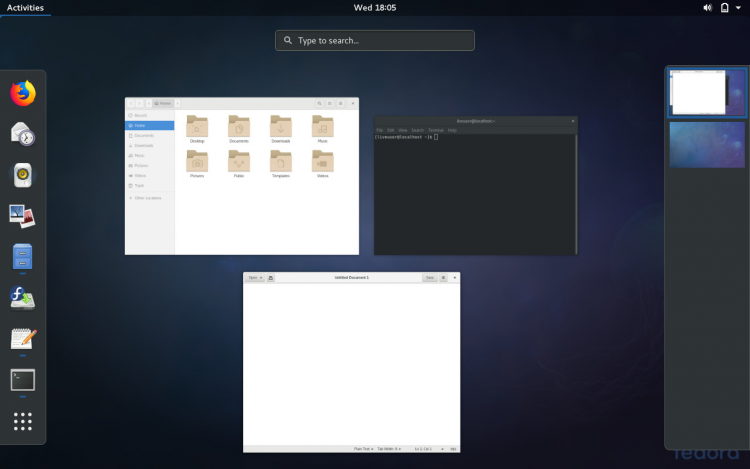The width and height of the screenshot is (750, 469).
Task: Launch Firefox from the dash
Action: [23, 93]
